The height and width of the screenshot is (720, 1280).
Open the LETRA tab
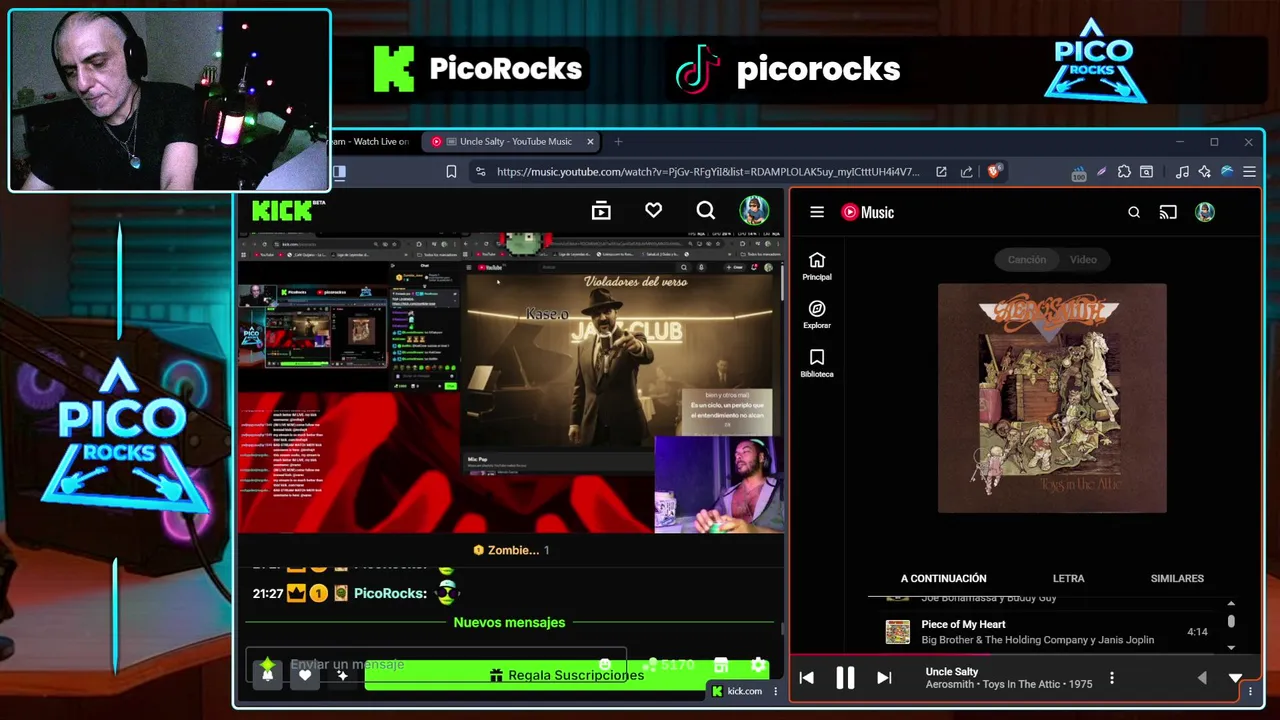pyautogui.click(x=1068, y=578)
